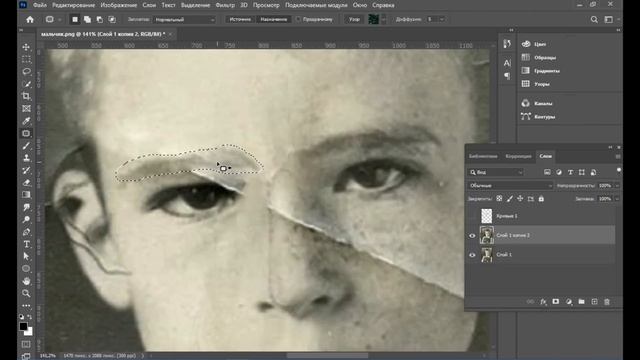Open the Заплатка mode dropdown
Screen dimensions: 640x360
[184, 19]
